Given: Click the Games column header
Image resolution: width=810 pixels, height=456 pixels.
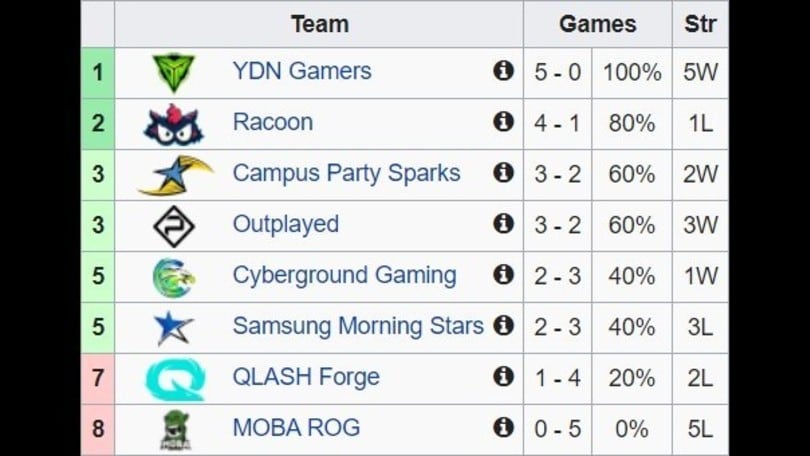Looking at the screenshot, I should point(598,24).
